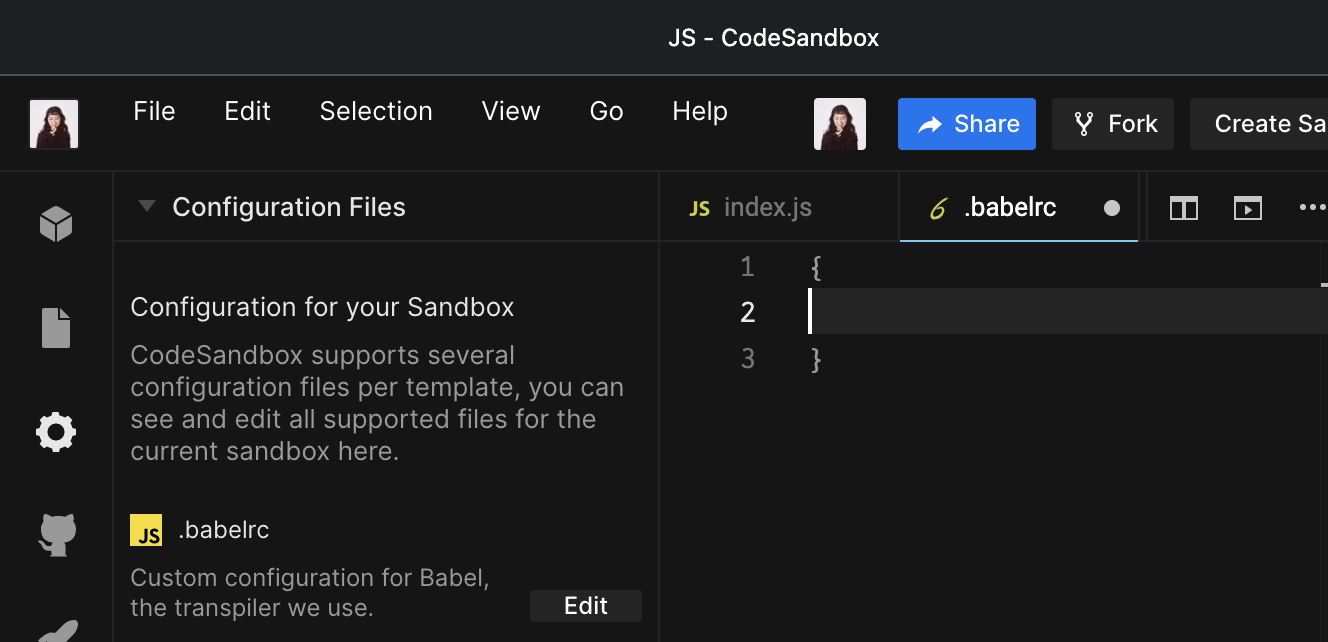Screen dimensions: 1328x642
Task: Click the "Configuration Files" panel heading
Action: point(289,207)
